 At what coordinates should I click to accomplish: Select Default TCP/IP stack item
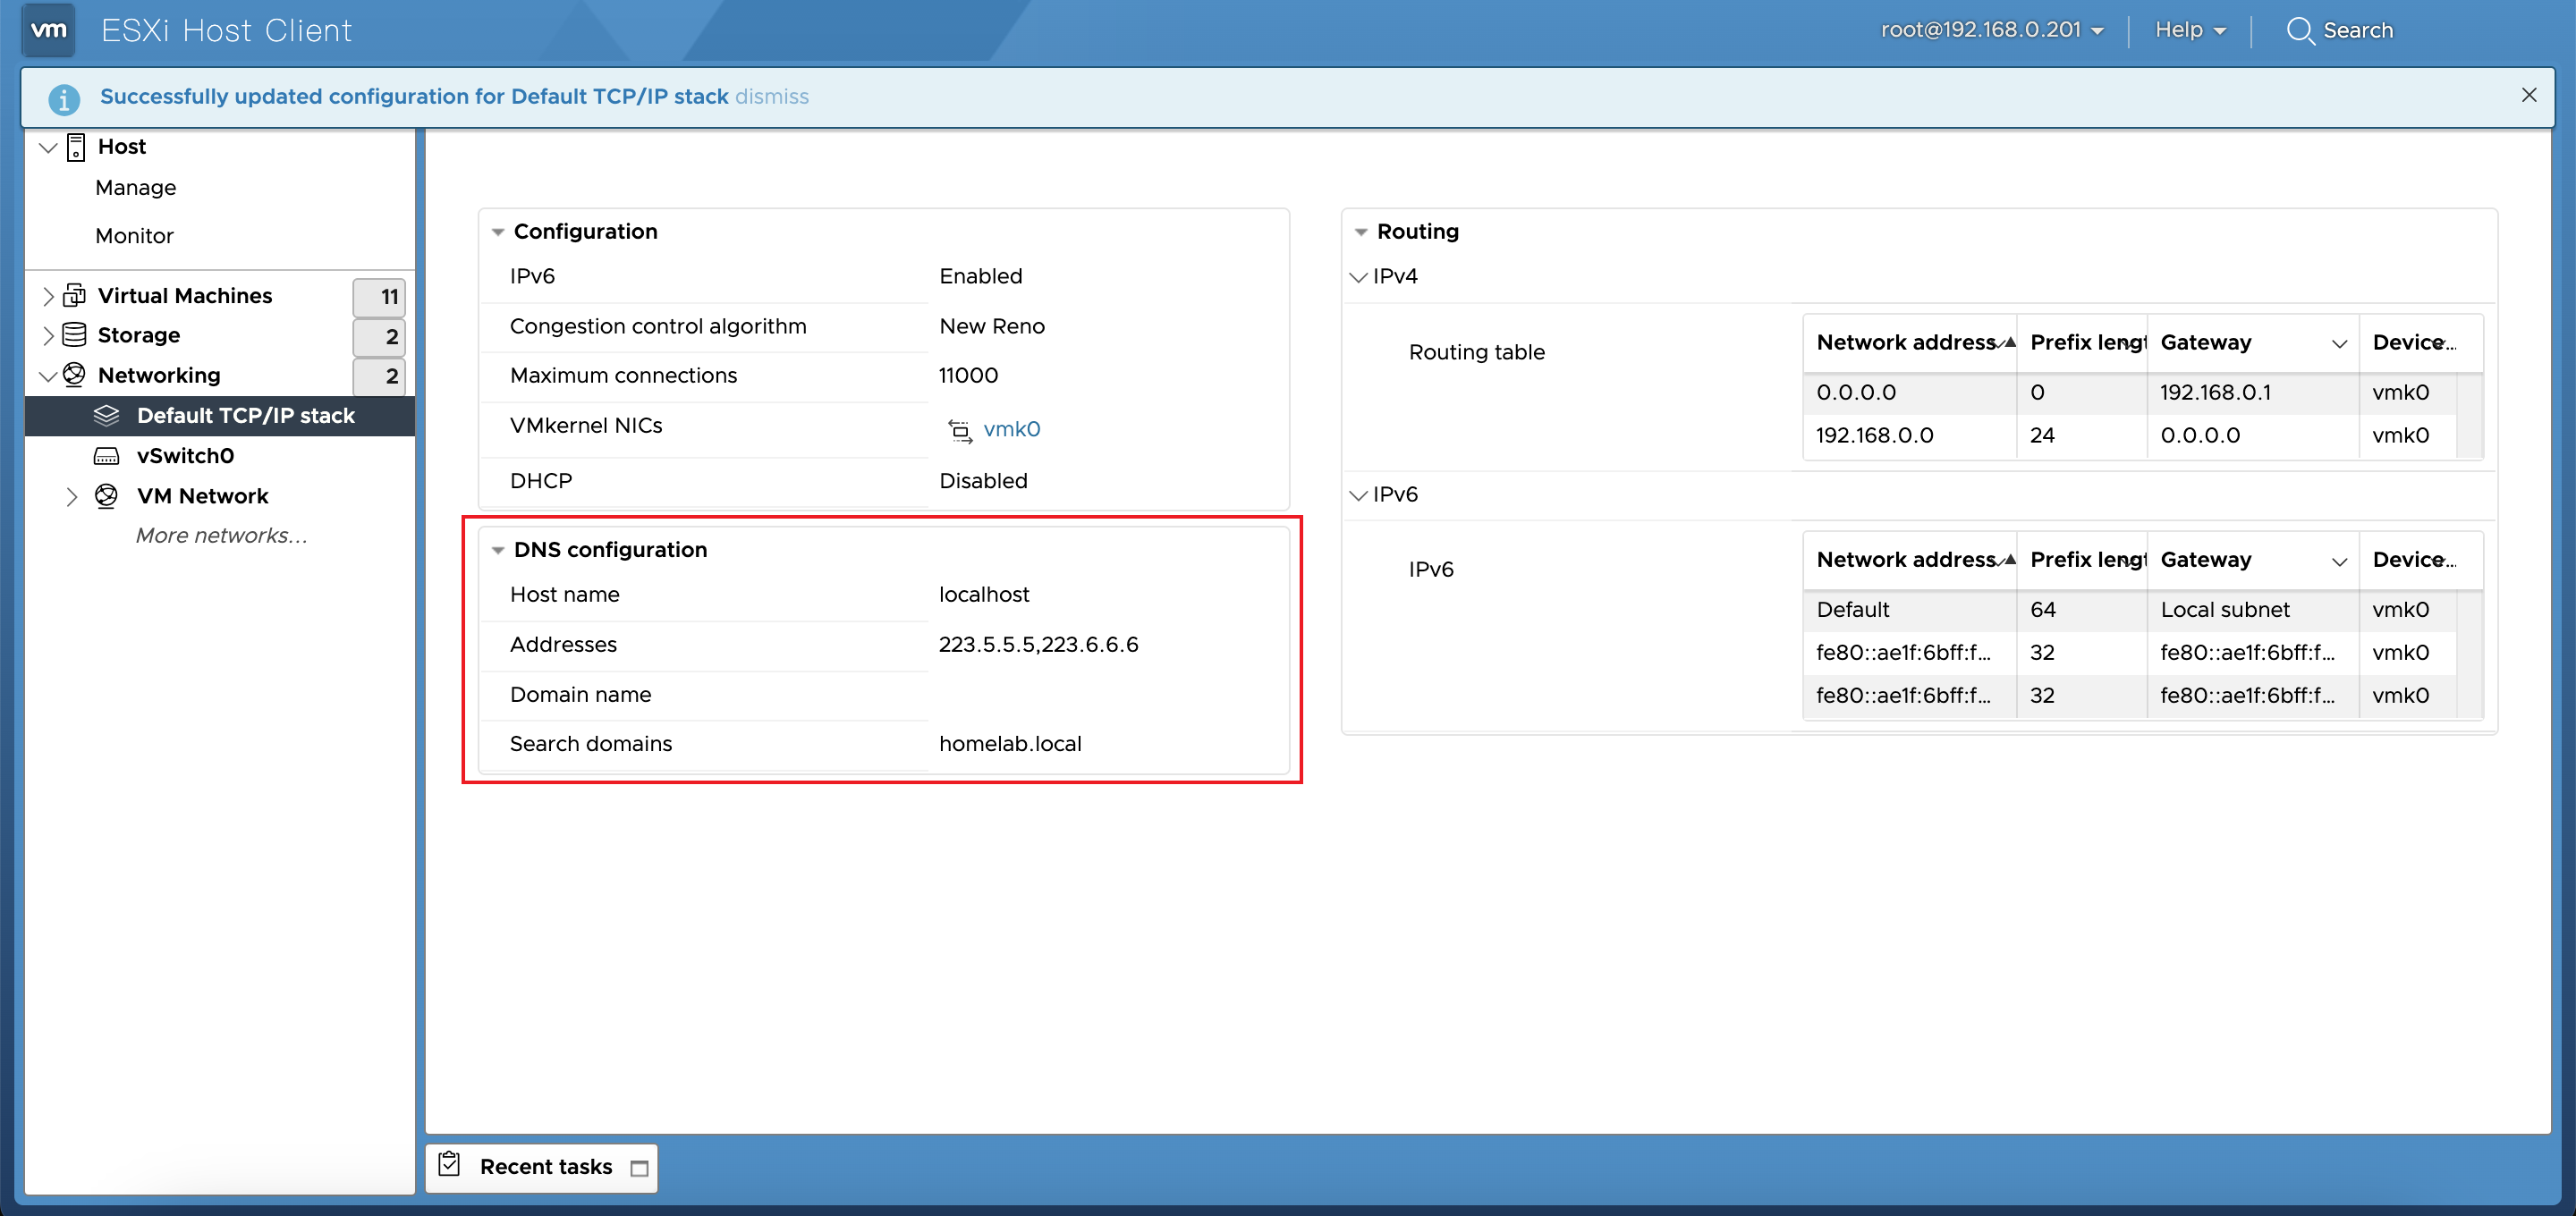220,416
